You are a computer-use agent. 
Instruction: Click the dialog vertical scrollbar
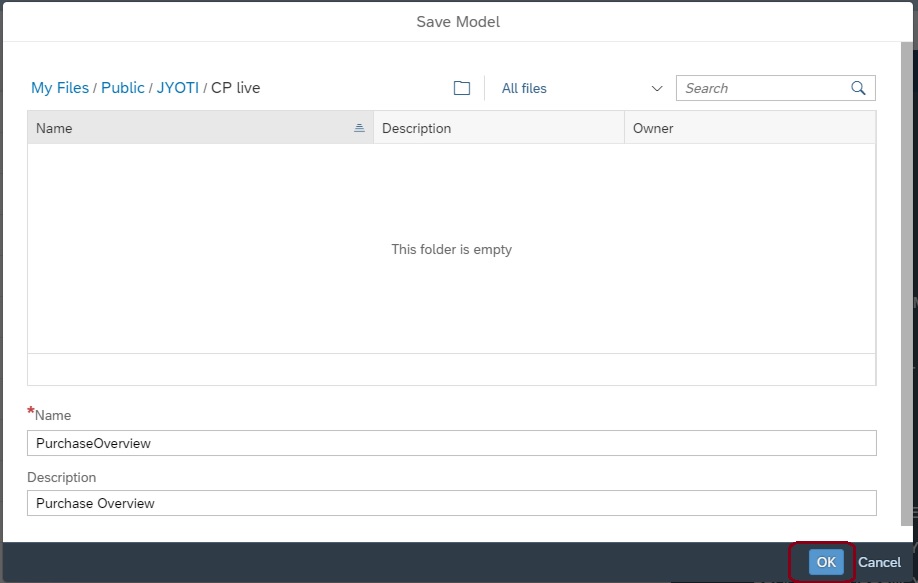point(906,284)
